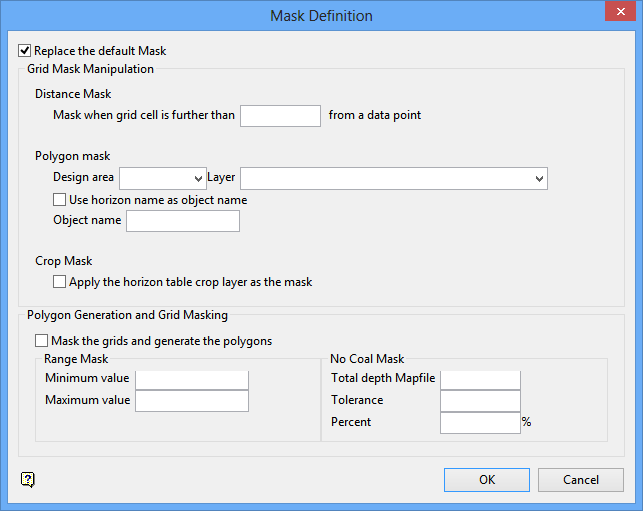Click the Percent input field
The height and width of the screenshot is (511, 643).
tap(480, 422)
